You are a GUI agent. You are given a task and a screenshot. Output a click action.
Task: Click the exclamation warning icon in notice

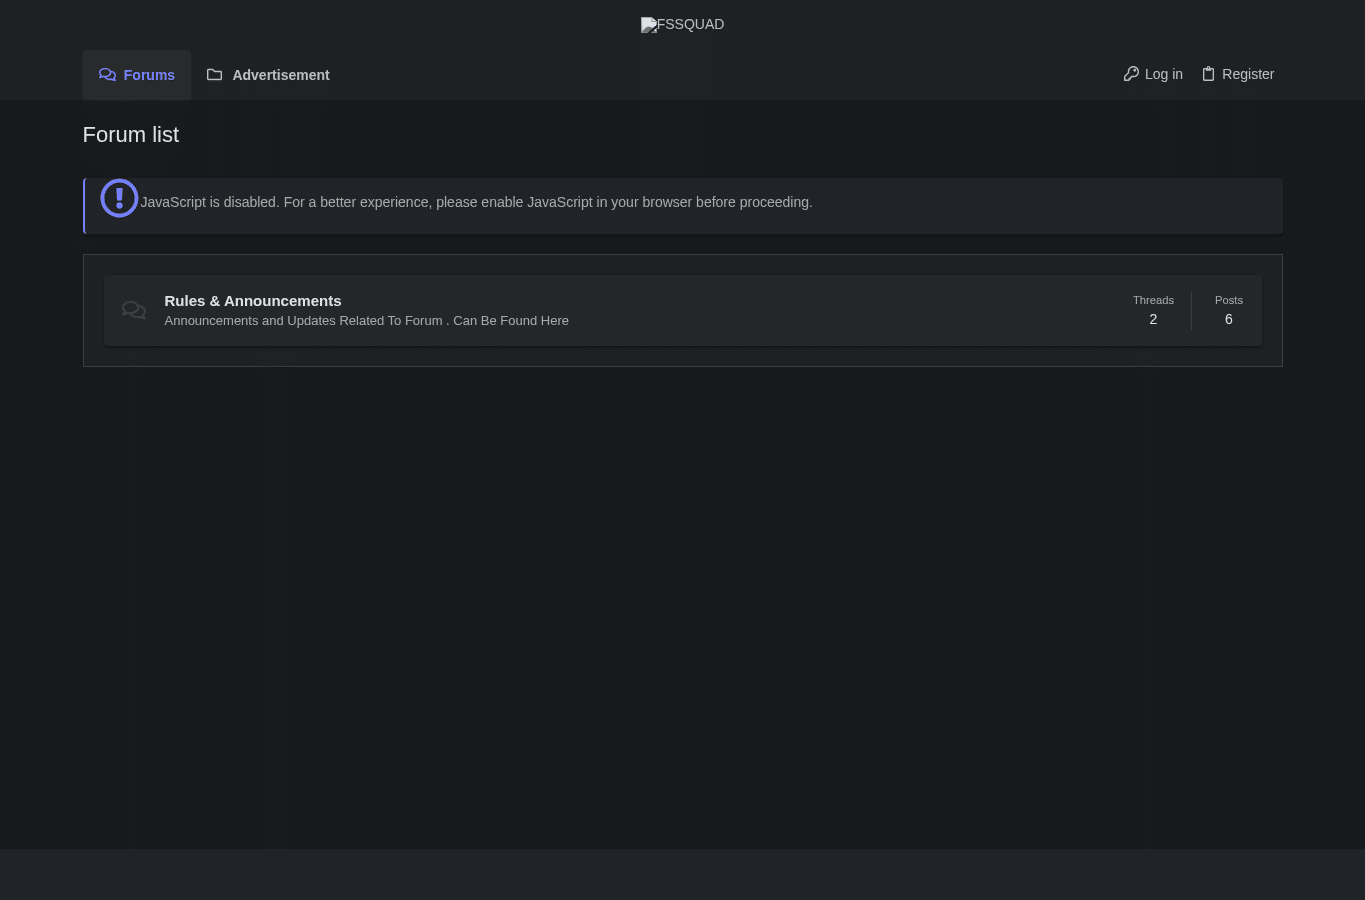pyautogui.click(x=119, y=198)
